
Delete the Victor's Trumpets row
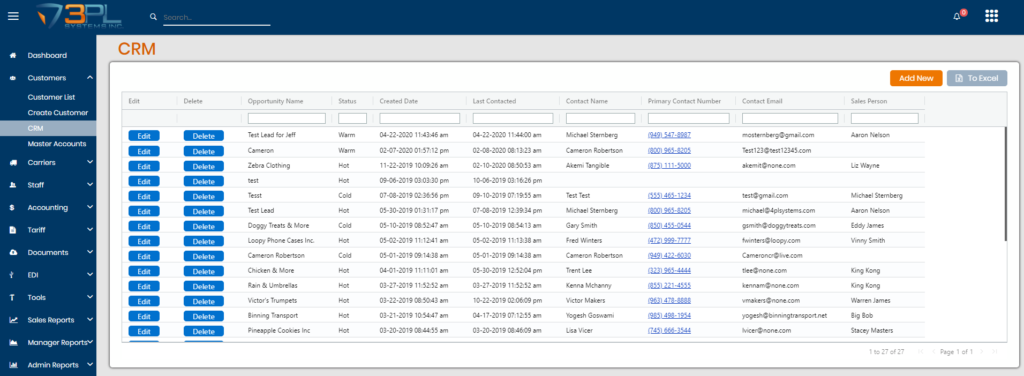[x=204, y=301]
